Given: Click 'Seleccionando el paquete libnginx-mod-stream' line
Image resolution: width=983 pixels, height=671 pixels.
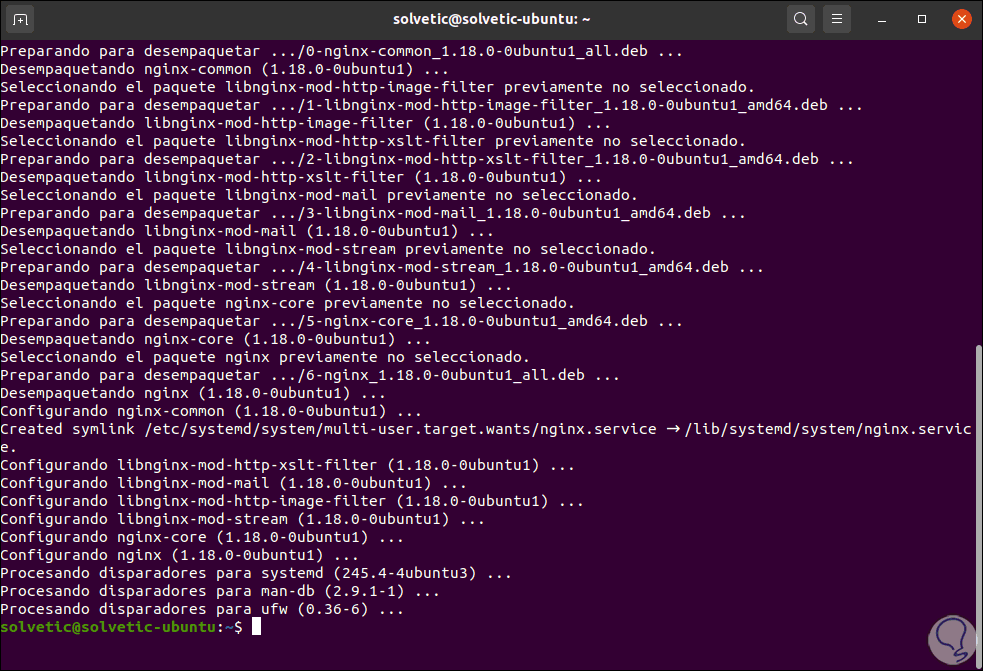Looking at the screenshot, I should coord(328,249).
